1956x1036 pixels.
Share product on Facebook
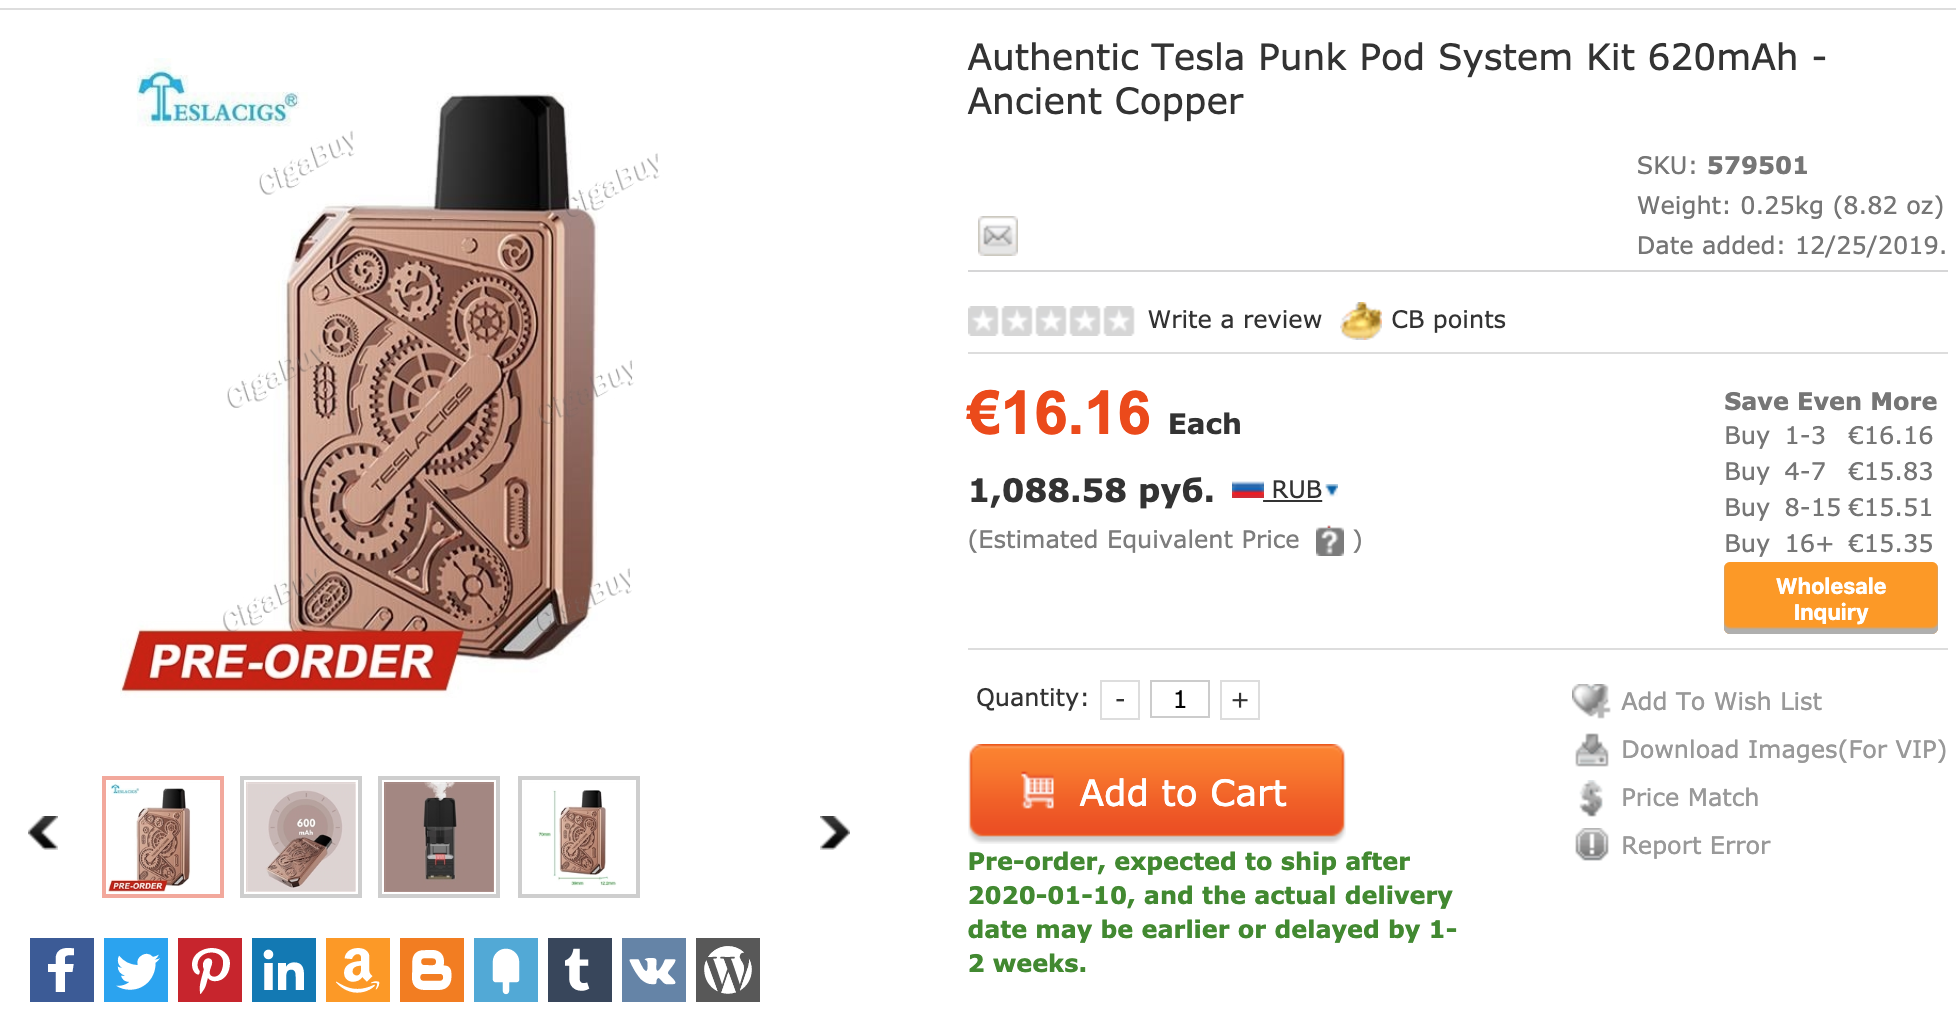62,970
